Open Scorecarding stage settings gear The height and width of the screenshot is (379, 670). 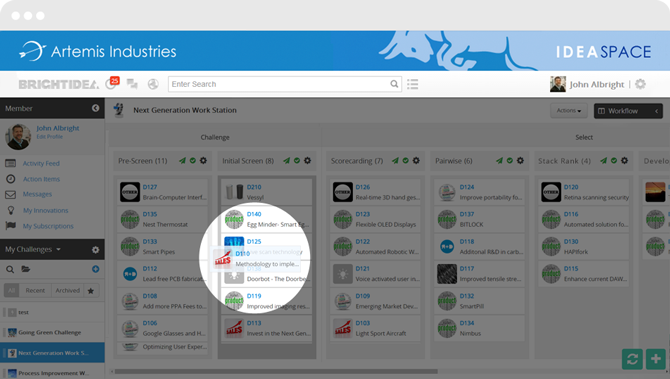[416, 161]
